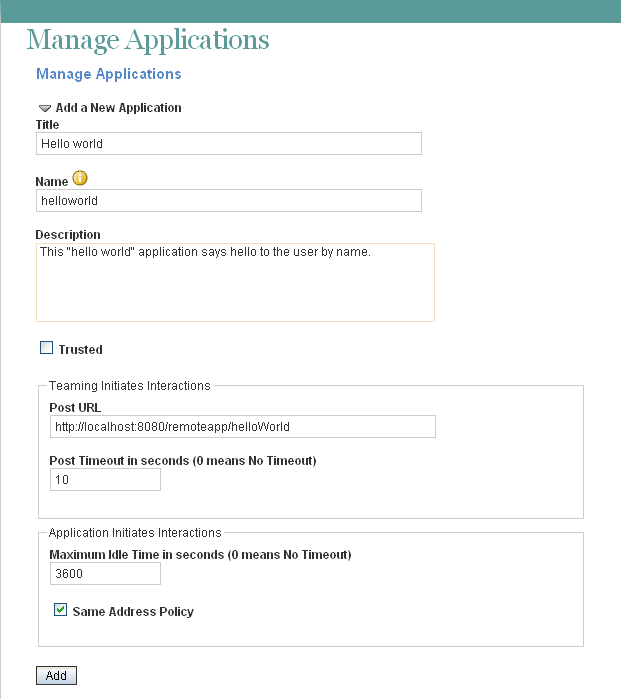
Task: Click inside the Description text area
Action: [235, 282]
